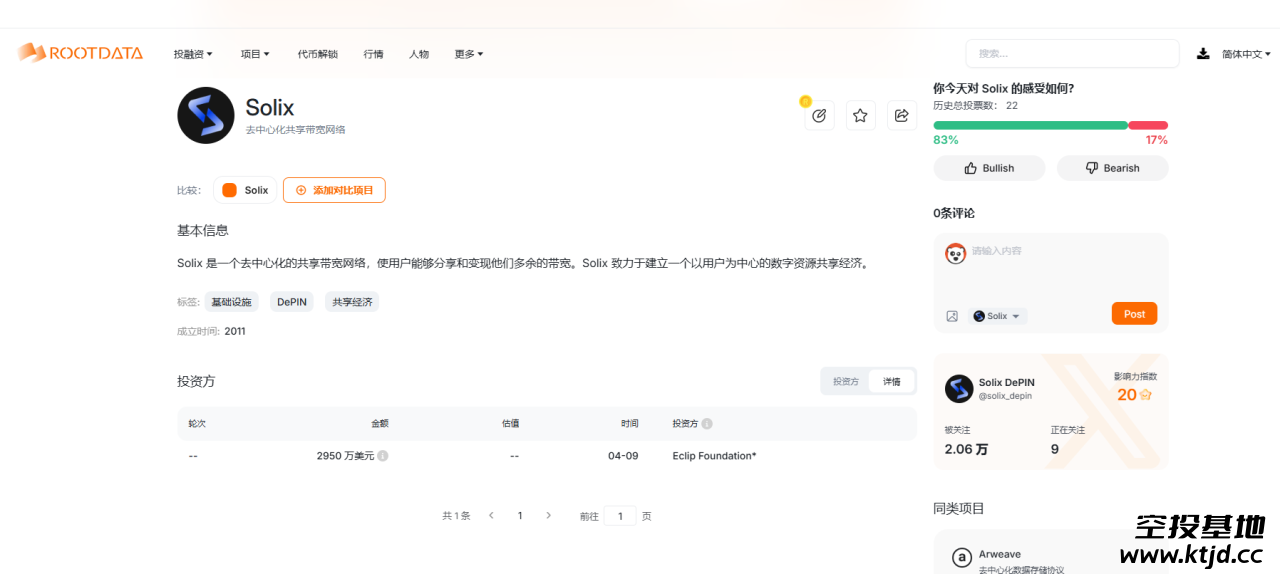The width and height of the screenshot is (1280, 574).
Task: Share Solix via the share icon
Action: click(x=901, y=116)
